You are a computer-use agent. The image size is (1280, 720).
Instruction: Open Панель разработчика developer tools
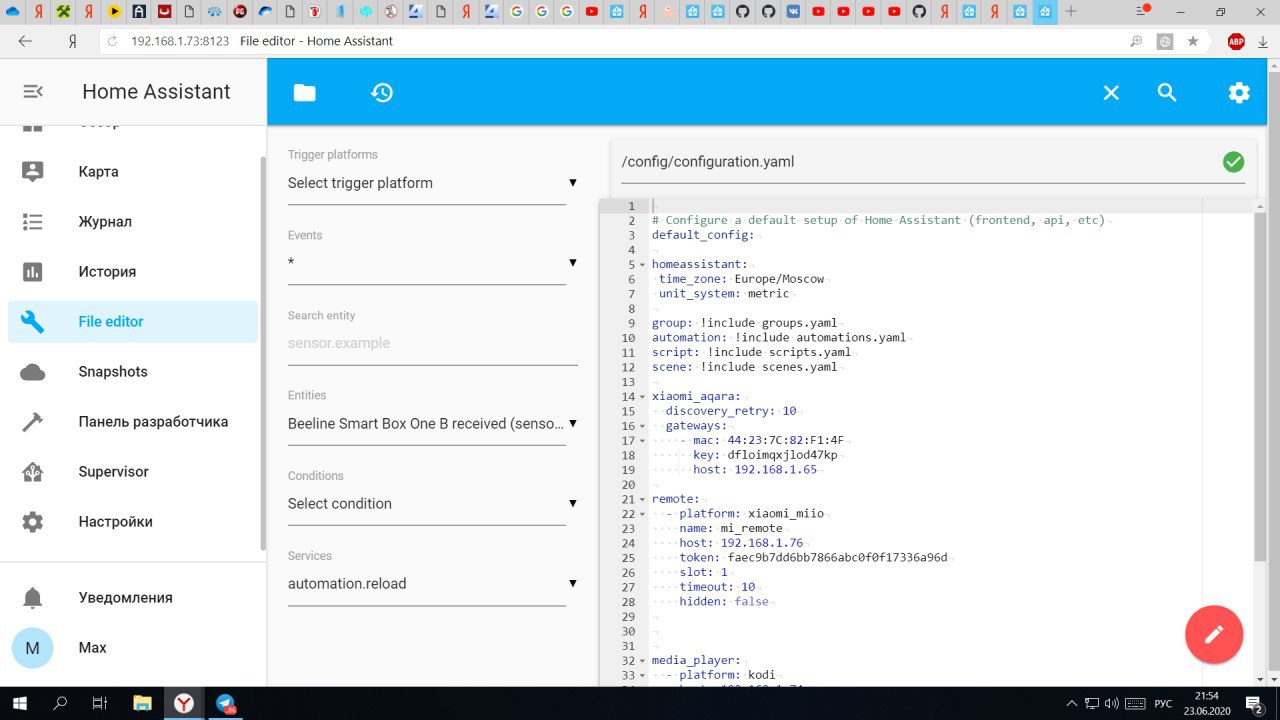[x=133, y=421]
